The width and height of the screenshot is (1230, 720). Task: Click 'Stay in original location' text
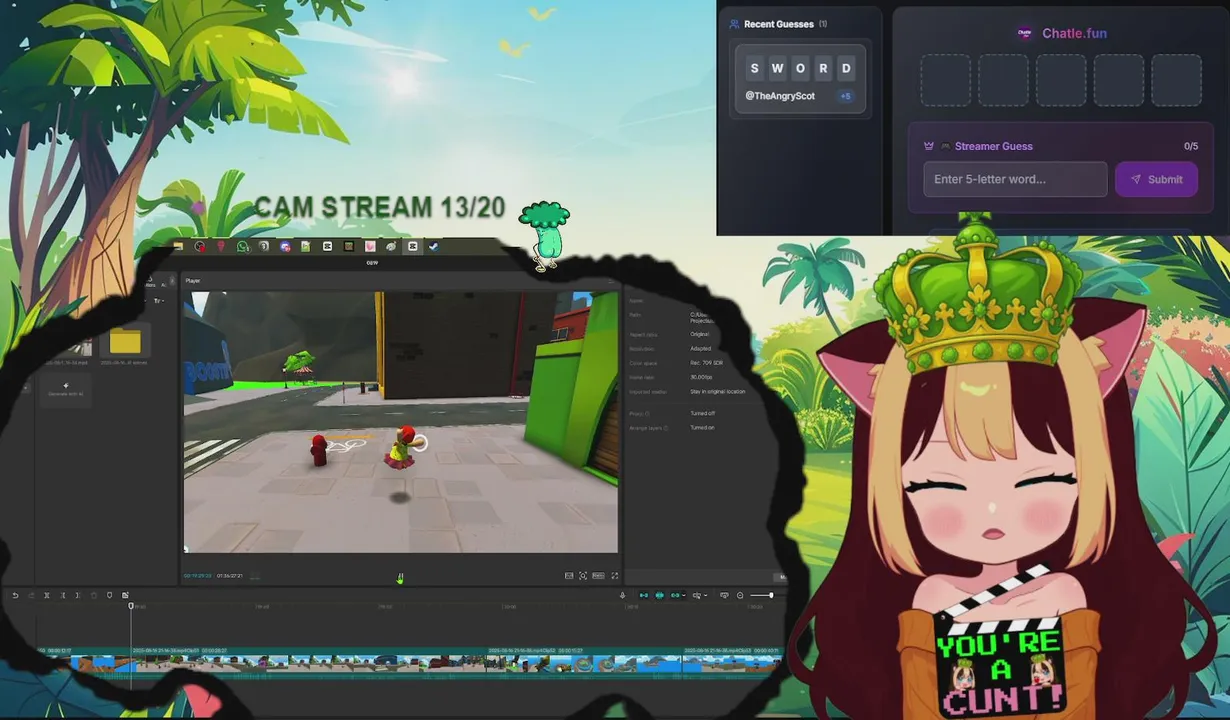tap(717, 392)
